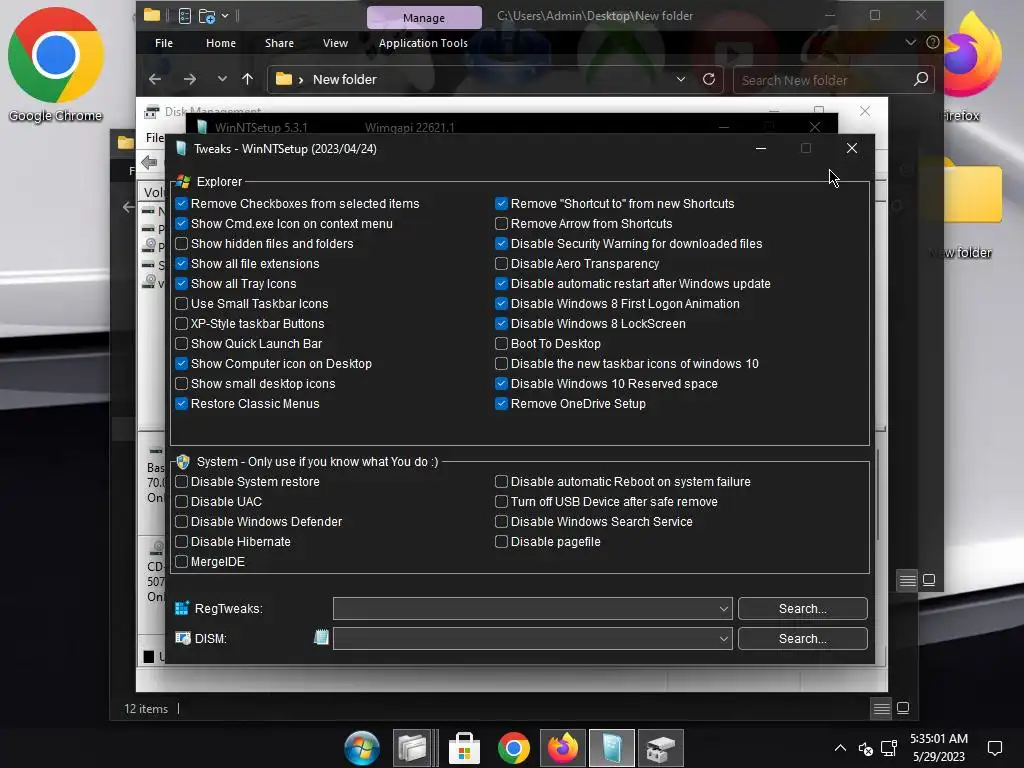Select New folder on desktop
This screenshot has height=768, width=1024.
[x=968, y=210]
